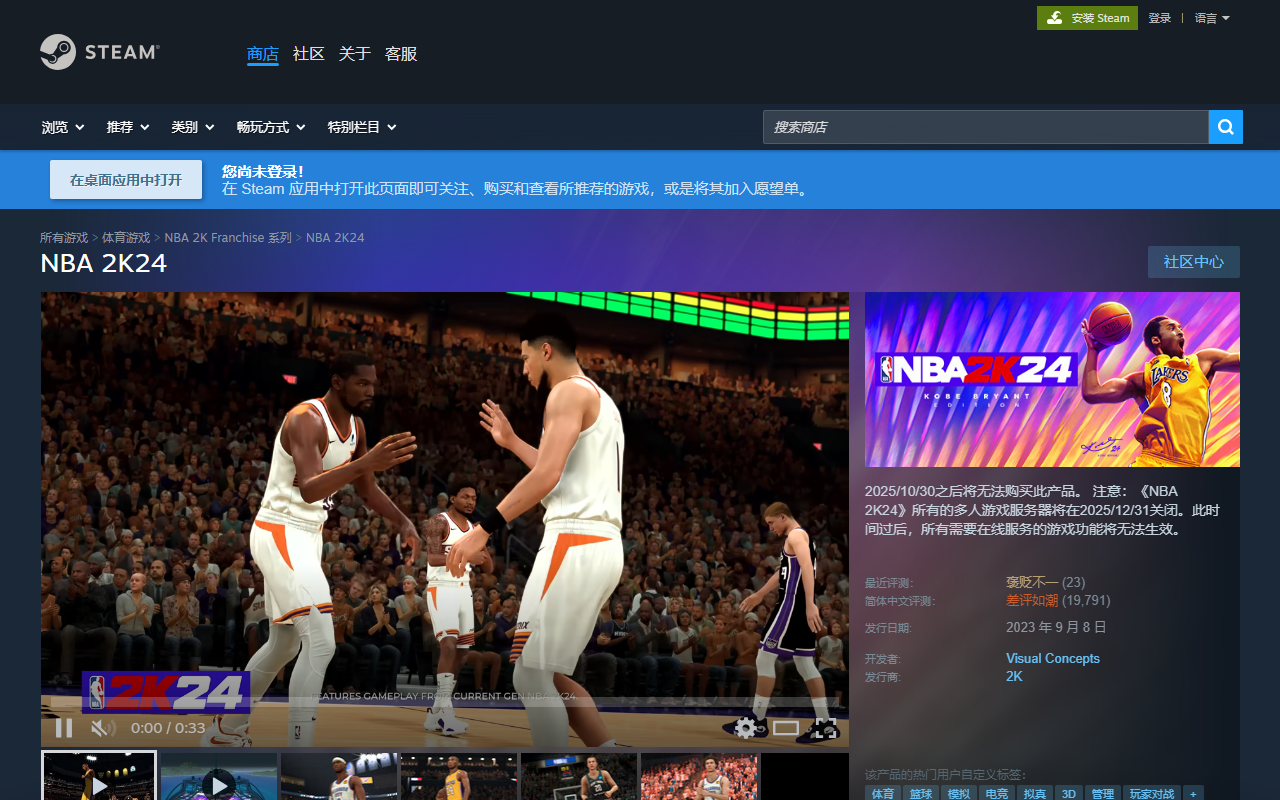Unmute the video sound icon
The image size is (1280, 800).
click(x=103, y=728)
